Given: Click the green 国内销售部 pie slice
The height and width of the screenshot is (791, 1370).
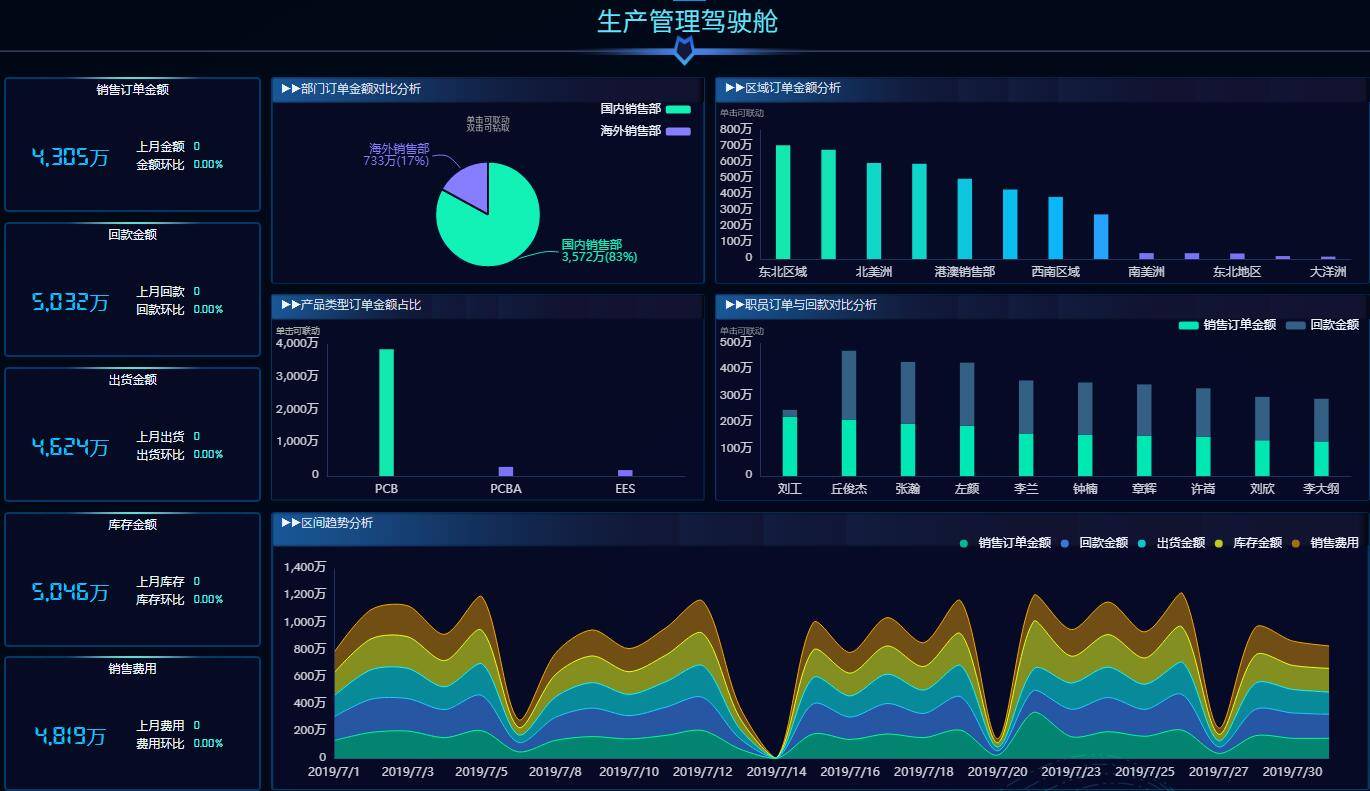Looking at the screenshot, I should (x=490, y=230).
